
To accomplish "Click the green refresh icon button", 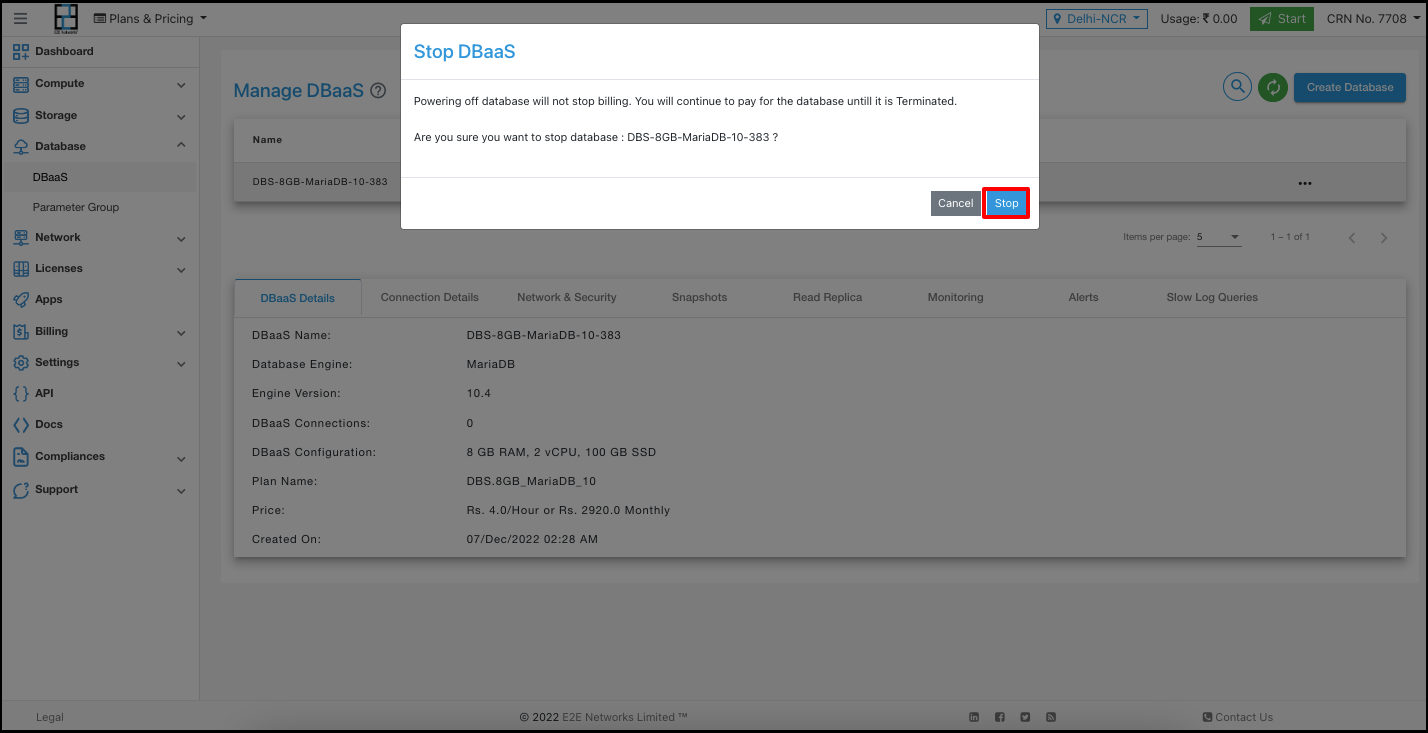I will coord(1273,87).
